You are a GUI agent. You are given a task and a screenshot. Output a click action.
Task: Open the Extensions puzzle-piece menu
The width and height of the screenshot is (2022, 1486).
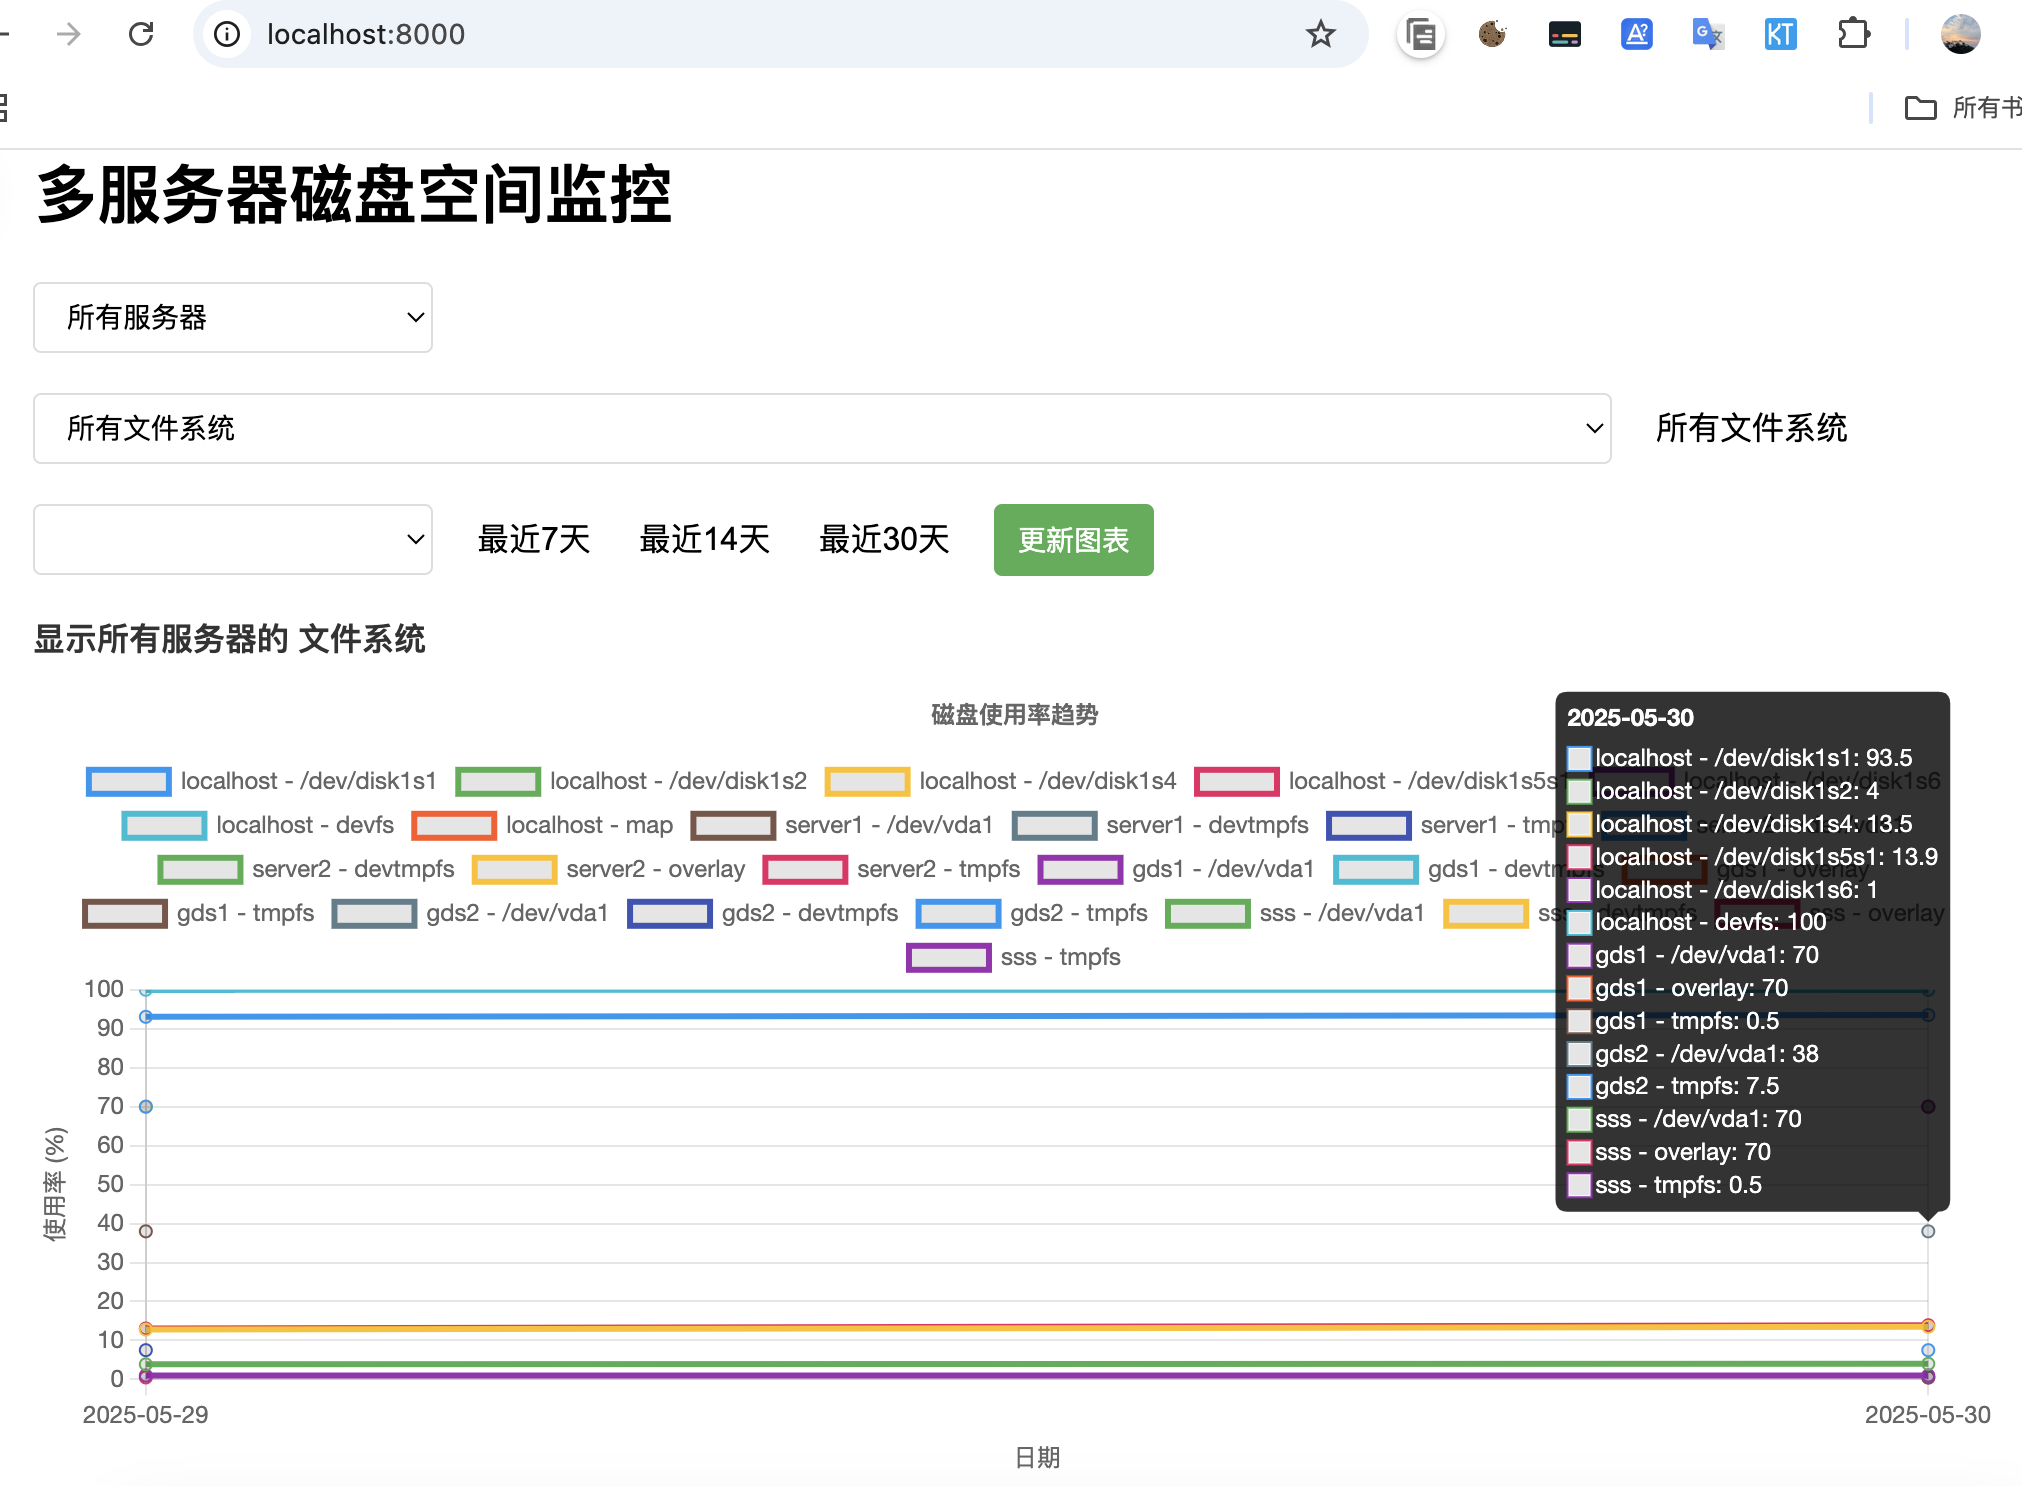(x=1853, y=34)
